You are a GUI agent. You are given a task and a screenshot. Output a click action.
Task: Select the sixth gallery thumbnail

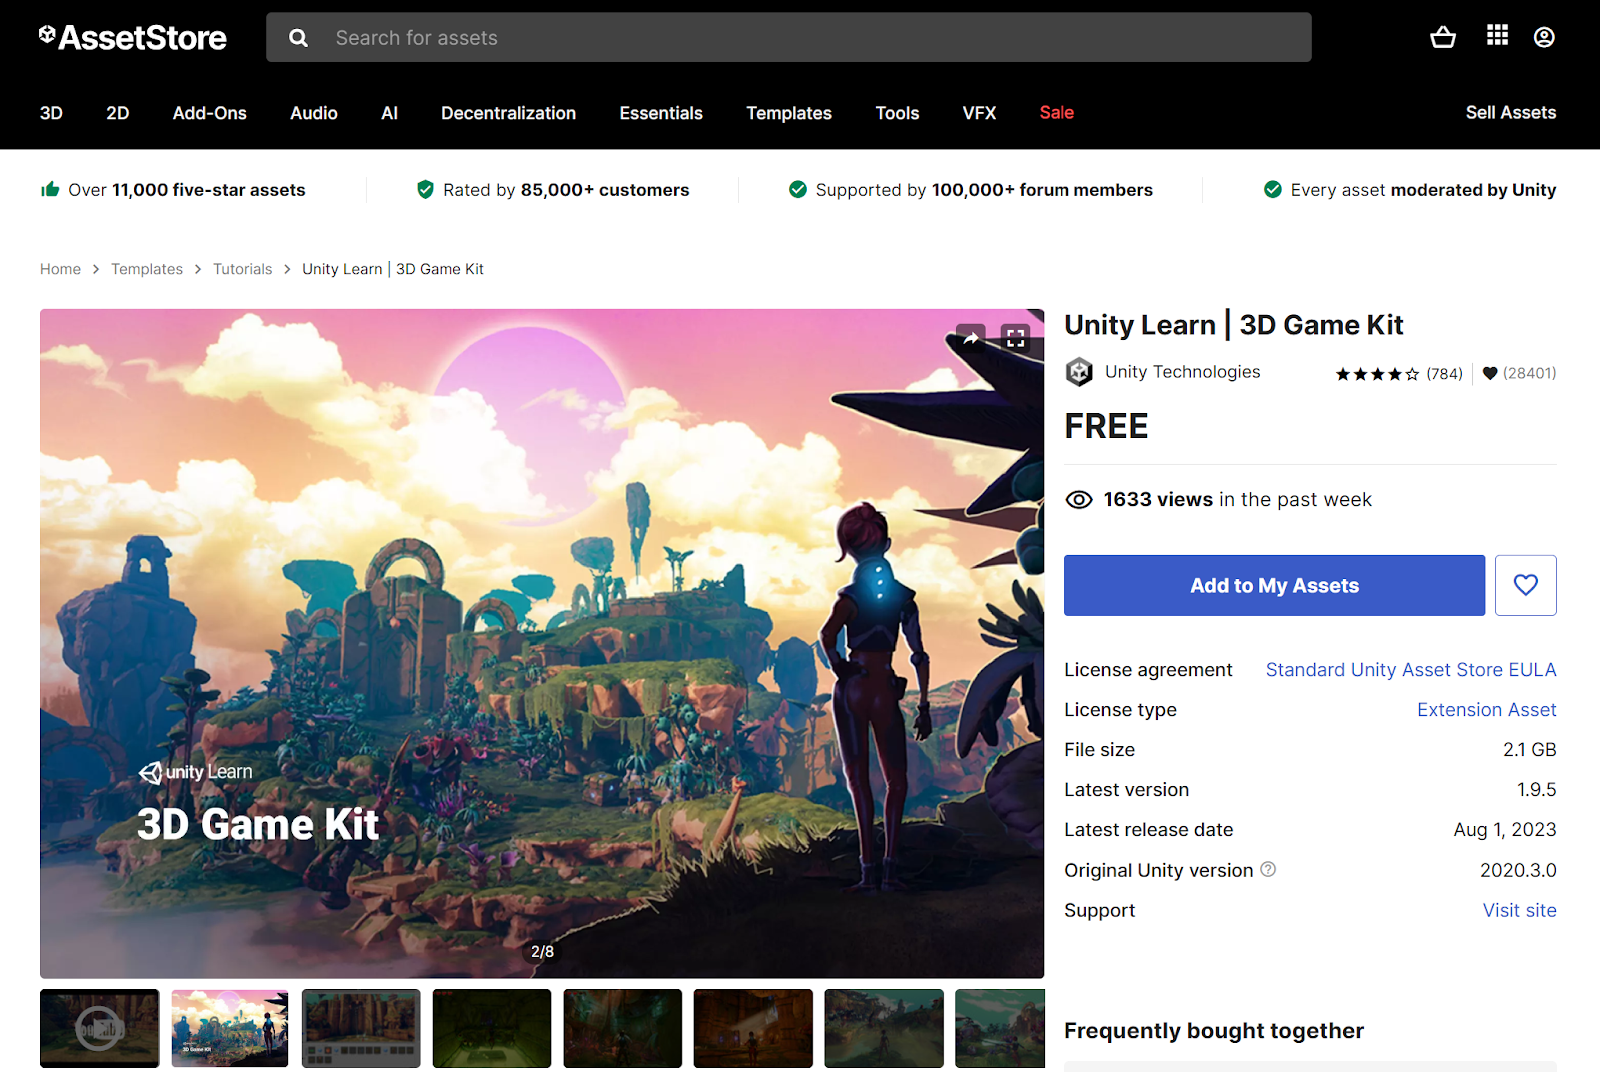click(x=753, y=1028)
